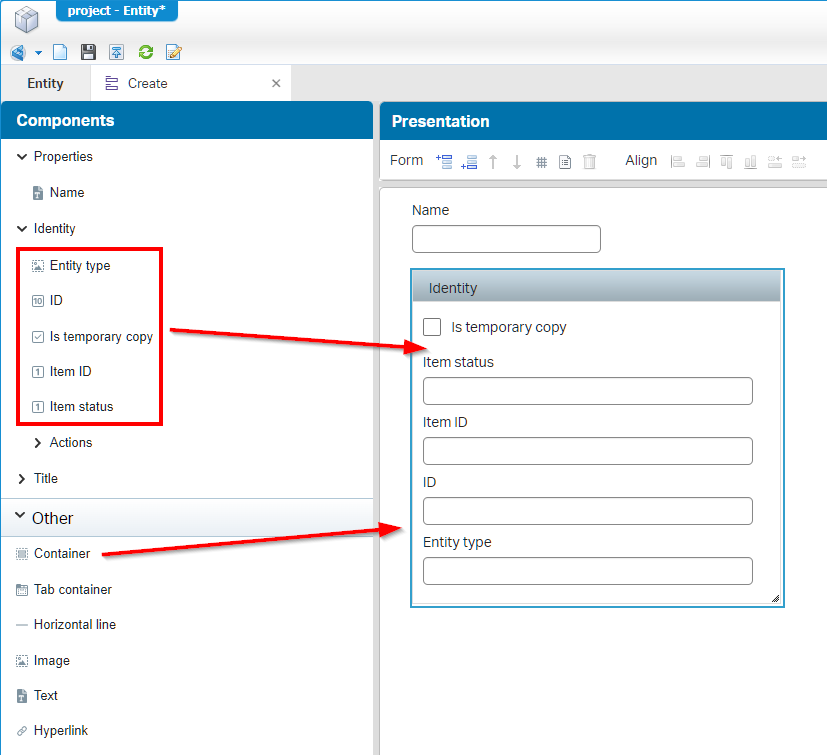
Task: Click the green Refresh icon
Action: [x=146, y=52]
